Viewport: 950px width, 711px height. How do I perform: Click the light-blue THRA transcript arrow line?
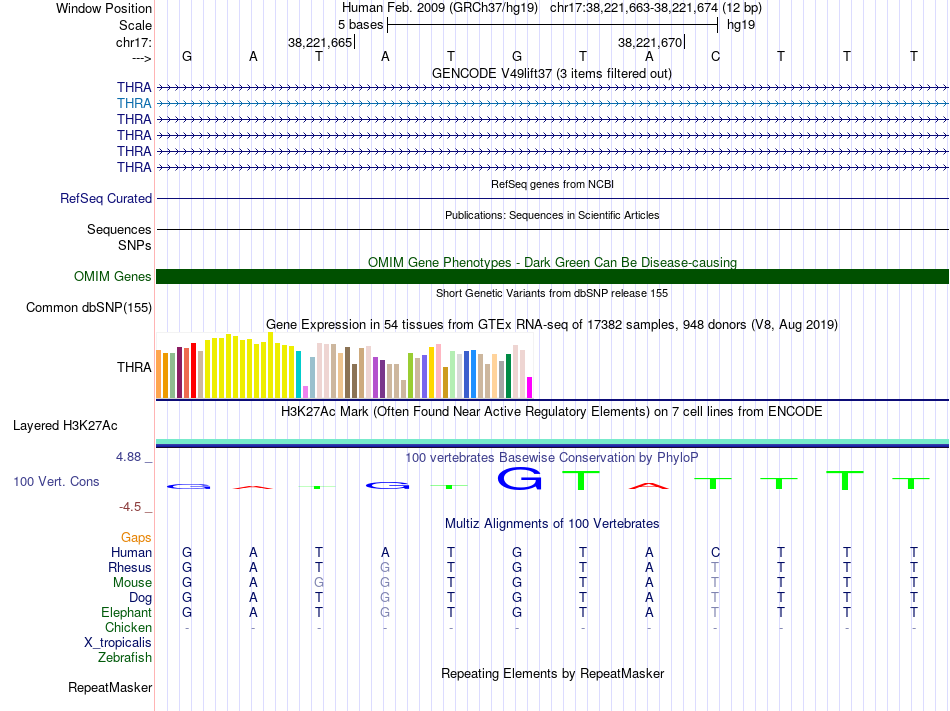(553, 104)
